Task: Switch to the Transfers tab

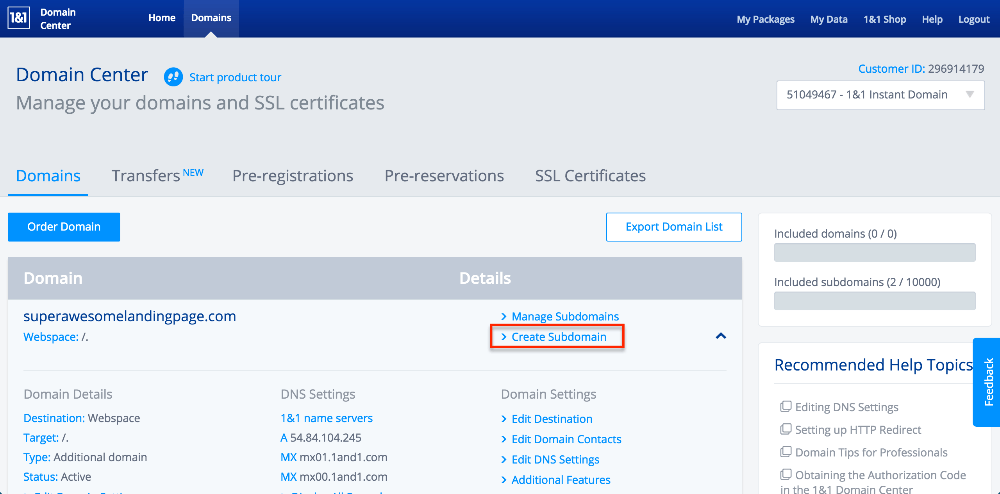Action: pos(158,175)
